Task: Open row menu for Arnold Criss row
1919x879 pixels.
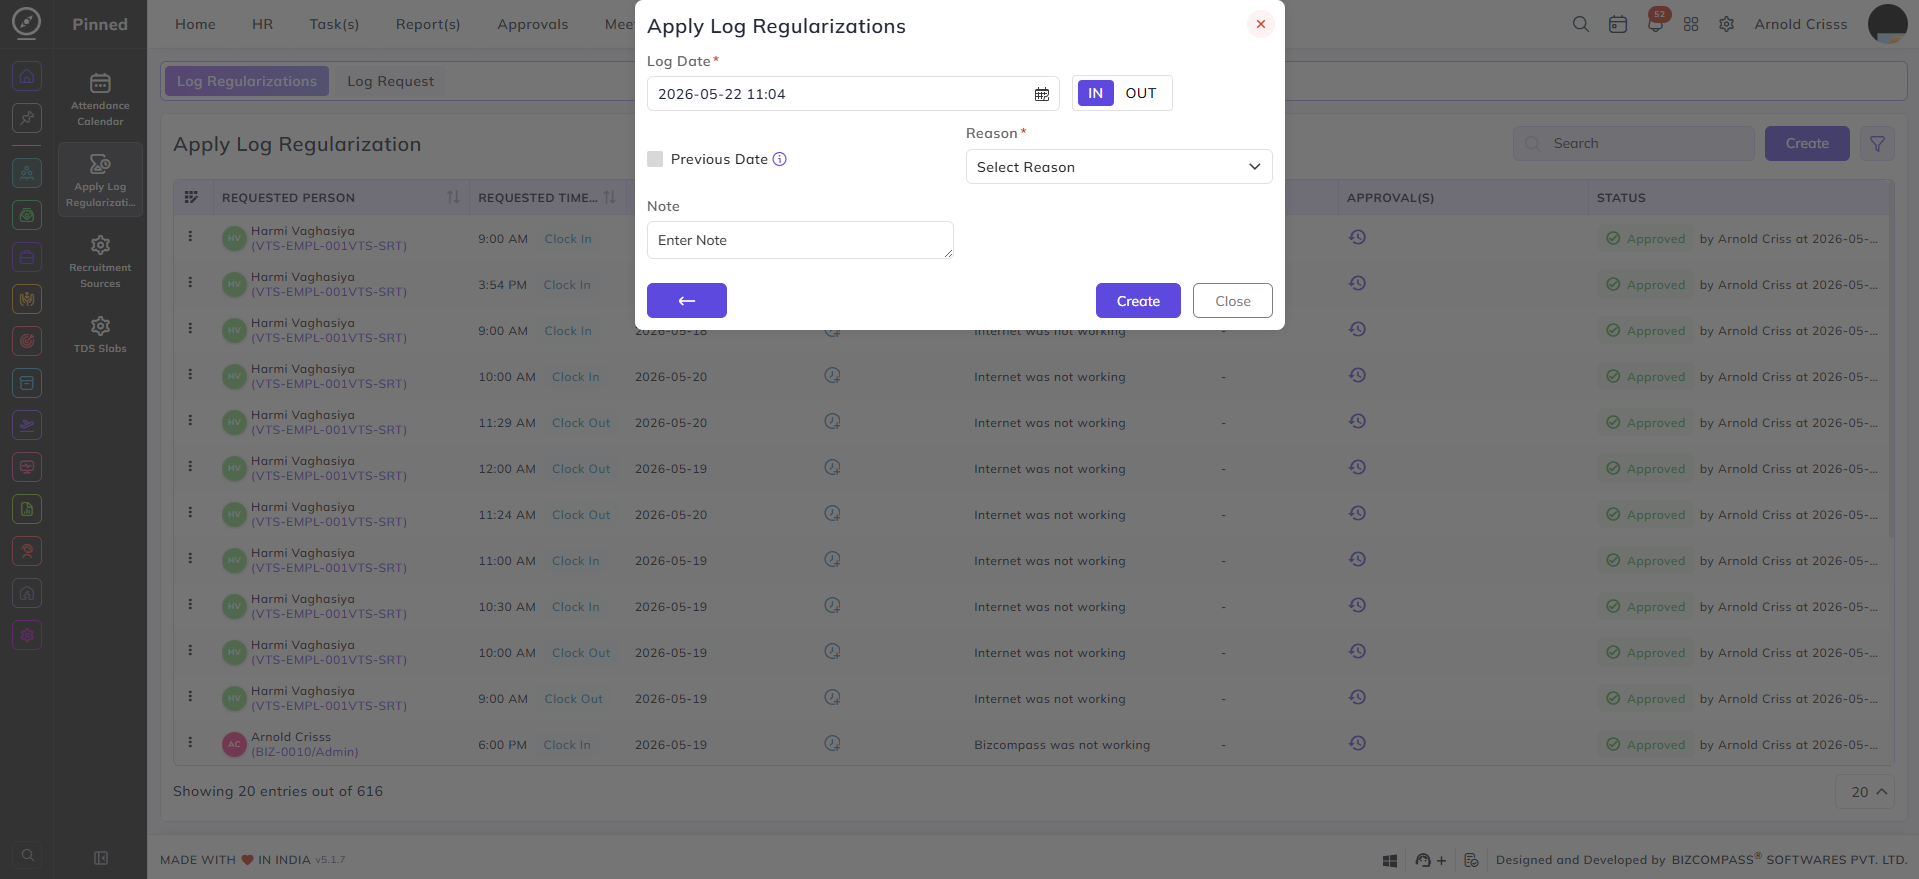Action: (190, 742)
